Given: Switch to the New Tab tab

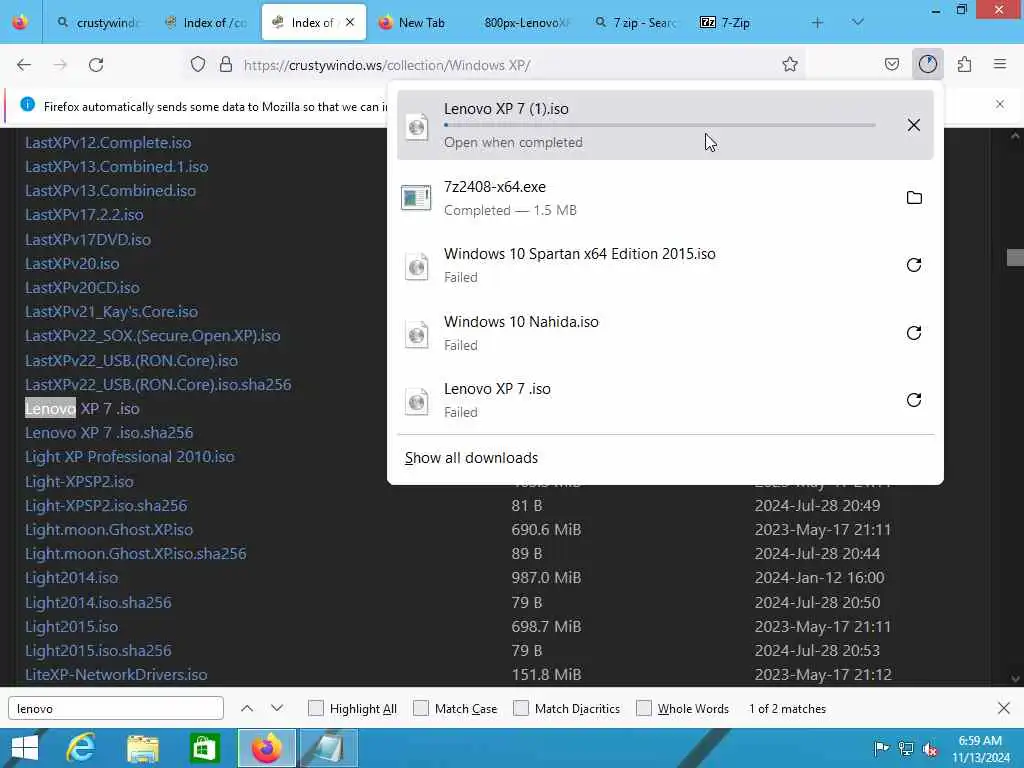Looking at the screenshot, I should (x=421, y=23).
